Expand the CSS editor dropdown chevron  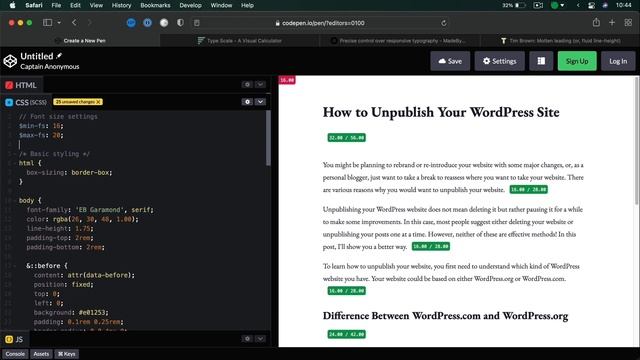(x=260, y=102)
